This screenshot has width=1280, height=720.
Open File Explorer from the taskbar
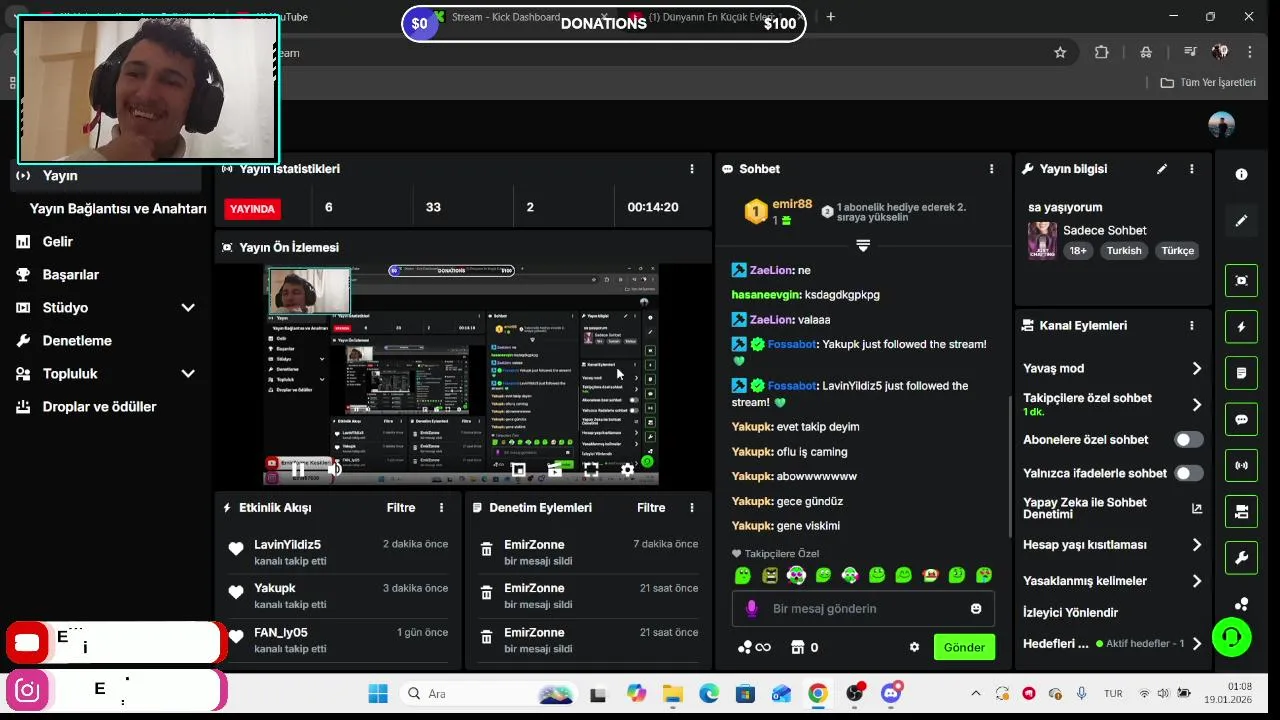pyautogui.click(x=672, y=693)
